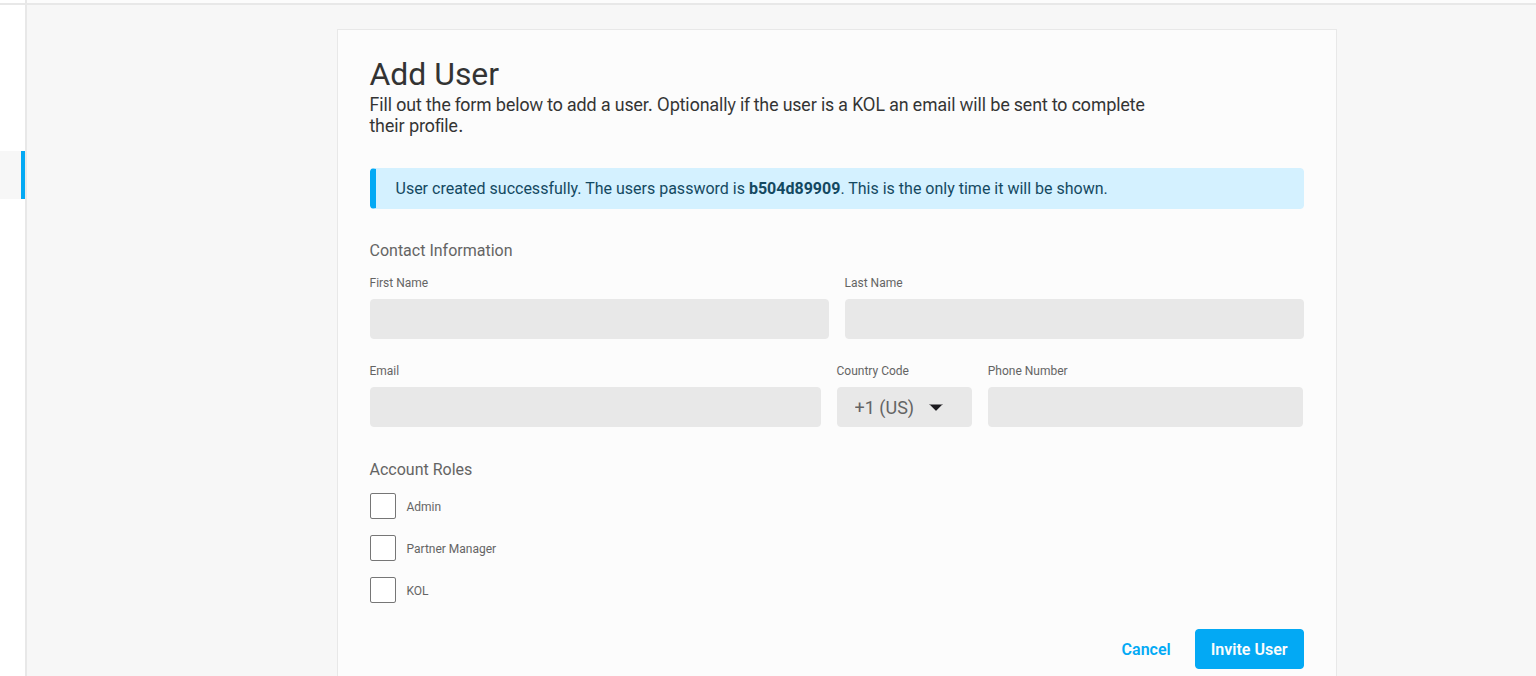Check the Partner Manager role checkbox

(383, 548)
